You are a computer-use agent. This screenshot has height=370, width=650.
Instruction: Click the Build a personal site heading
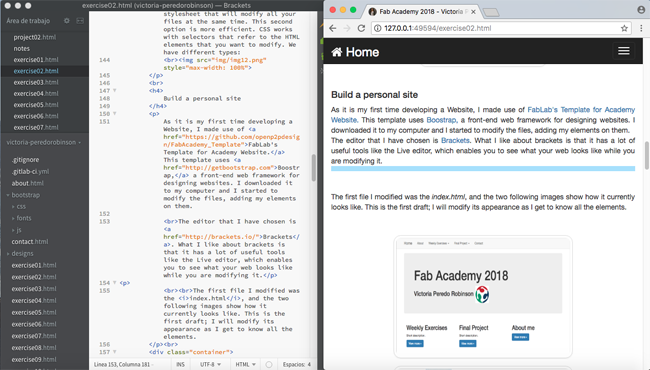[374, 95]
